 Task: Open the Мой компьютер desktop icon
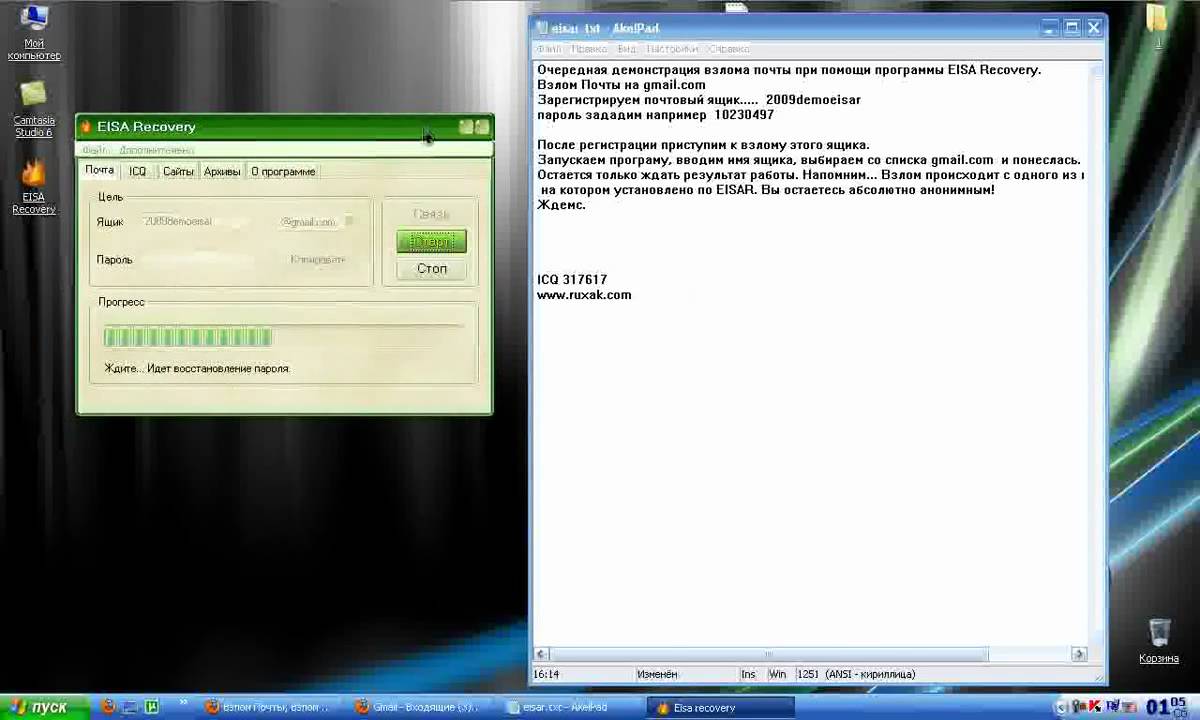pos(34,32)
